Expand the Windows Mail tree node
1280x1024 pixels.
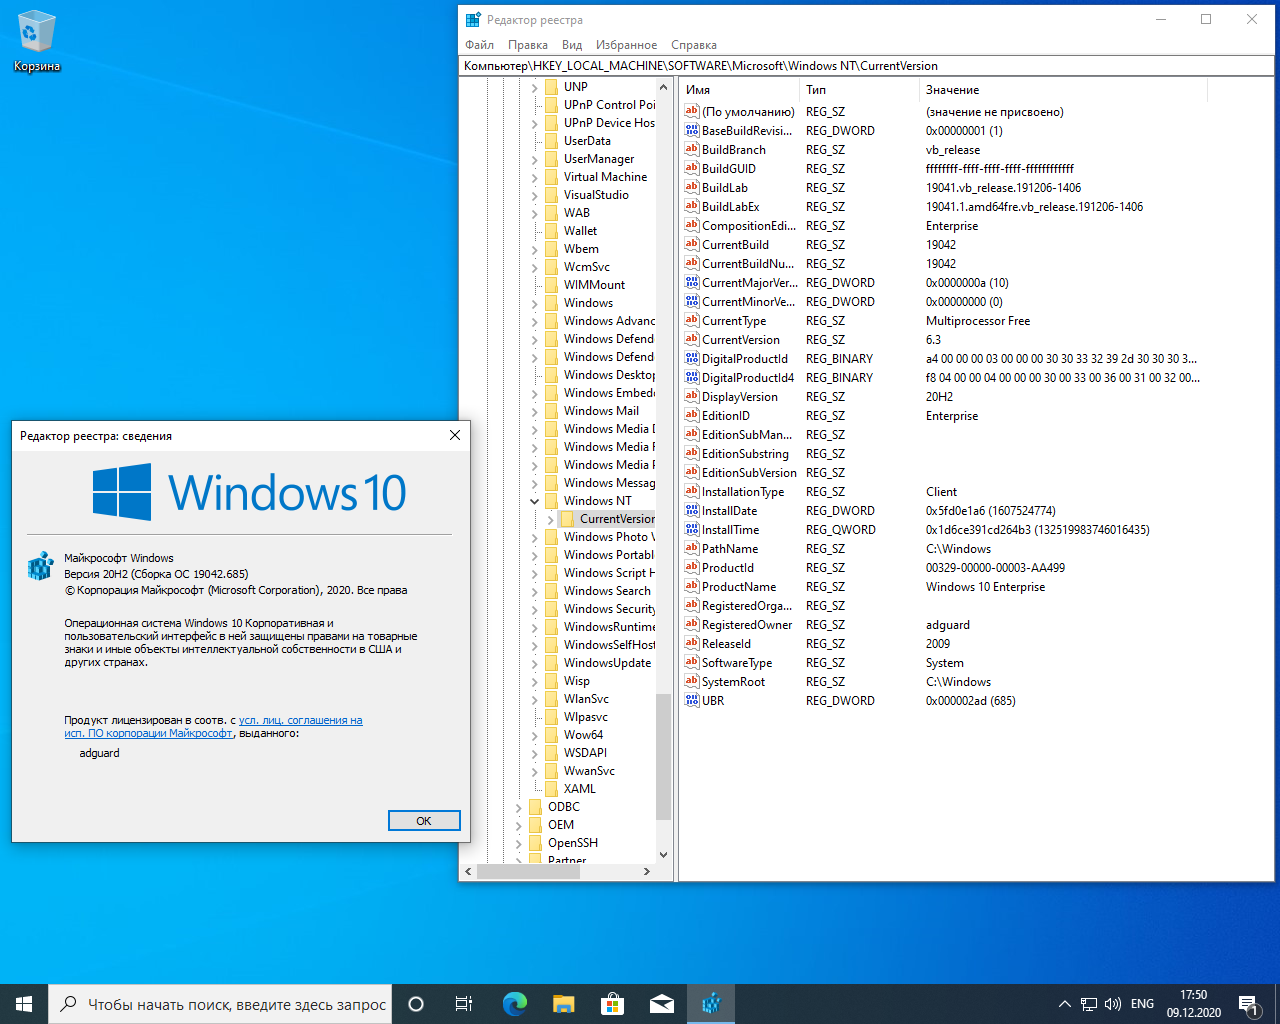[534, 411]
